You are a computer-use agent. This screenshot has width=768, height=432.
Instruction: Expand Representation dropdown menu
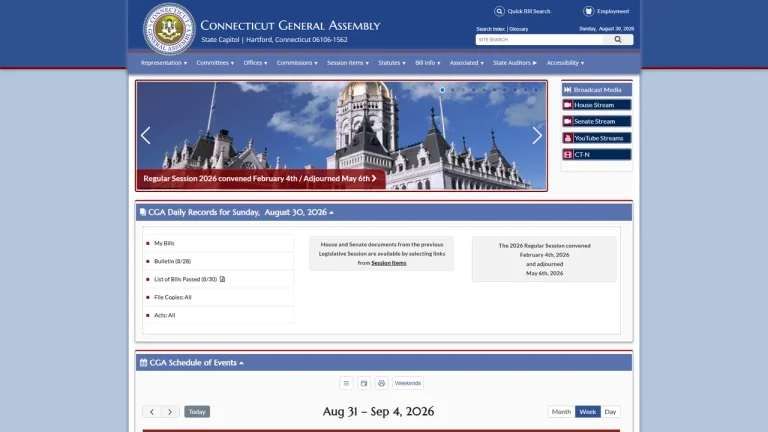[x=164, y=63]
